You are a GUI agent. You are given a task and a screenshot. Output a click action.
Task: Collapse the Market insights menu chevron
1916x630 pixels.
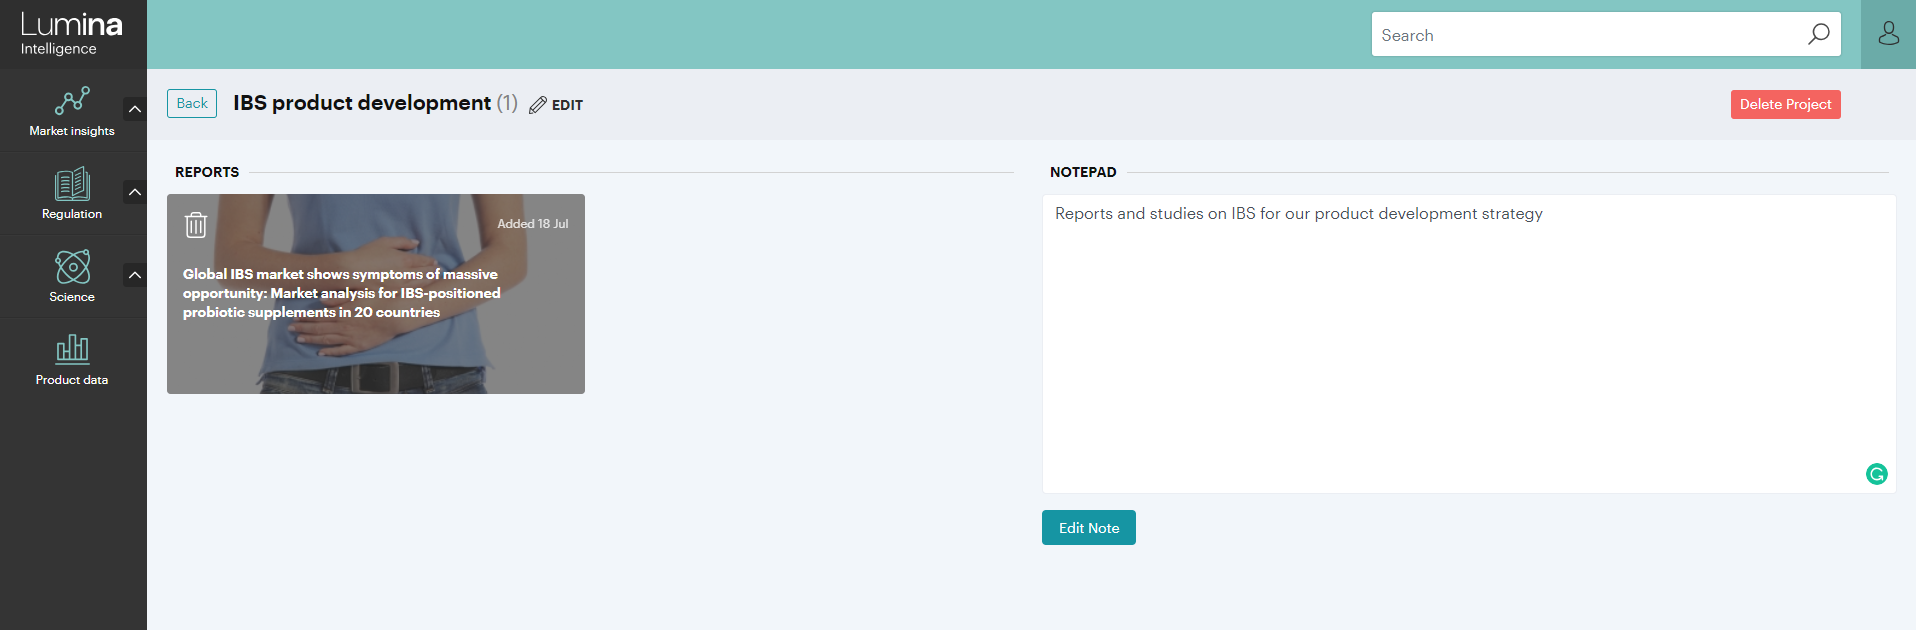click(x=135, y=109)
